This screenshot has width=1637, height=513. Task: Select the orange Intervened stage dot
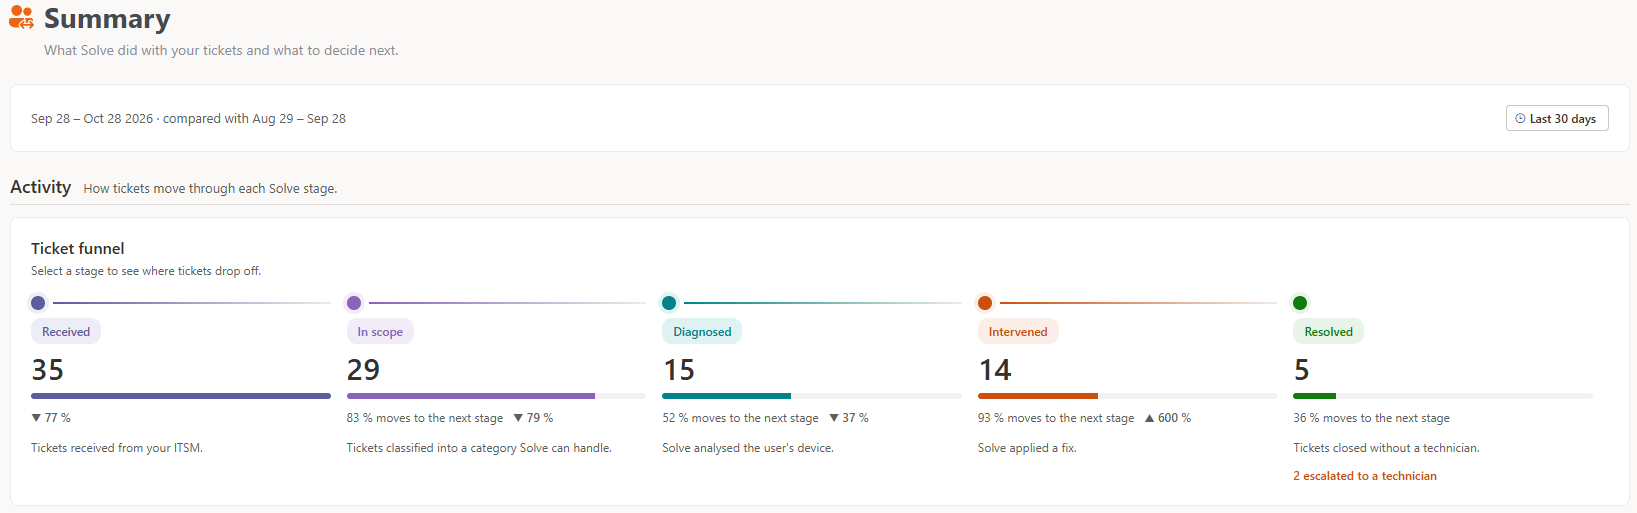pos(985,303)
